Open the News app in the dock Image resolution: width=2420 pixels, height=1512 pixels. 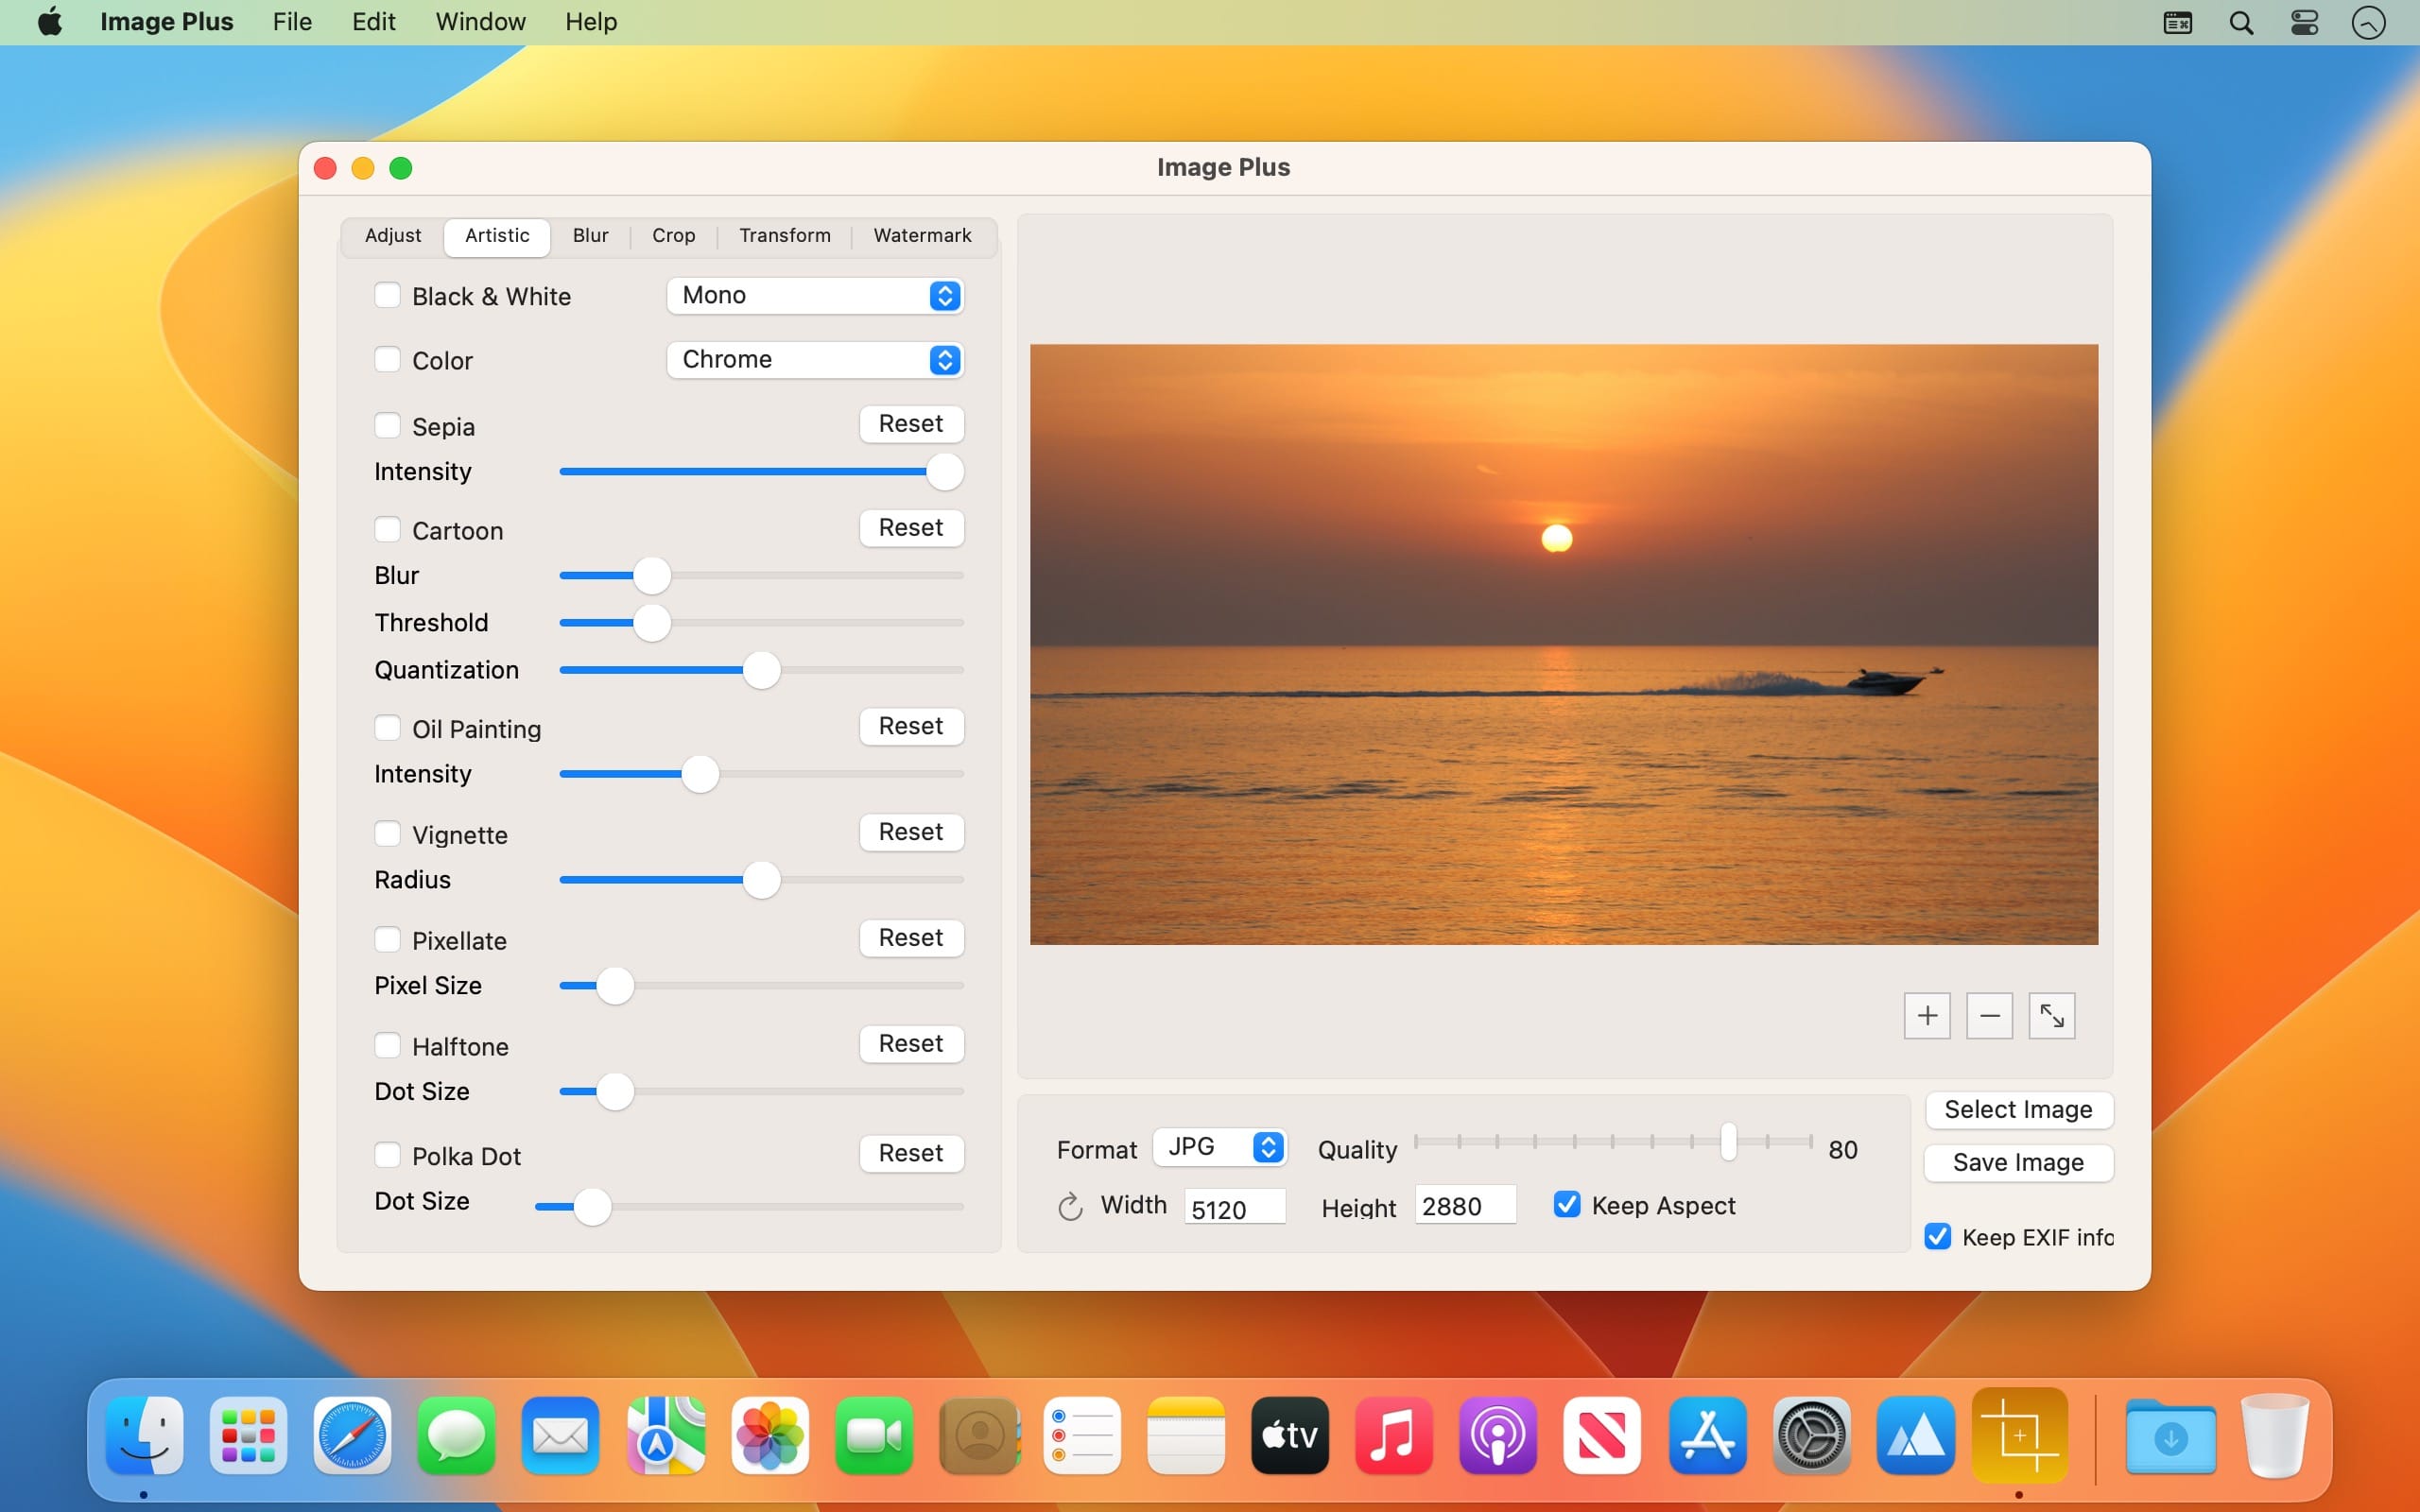1602,1436
